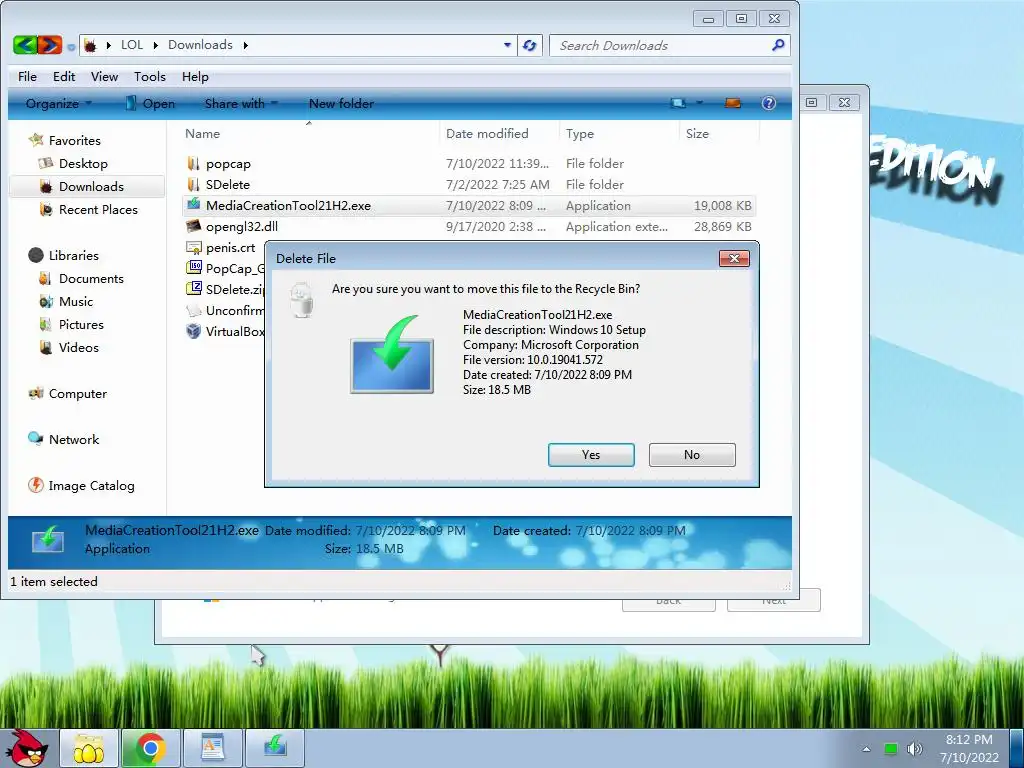Click the details pane file thumbnail
Image resolution: width=1024 pixels, height=768 pixels.
[x=48, y=539]
